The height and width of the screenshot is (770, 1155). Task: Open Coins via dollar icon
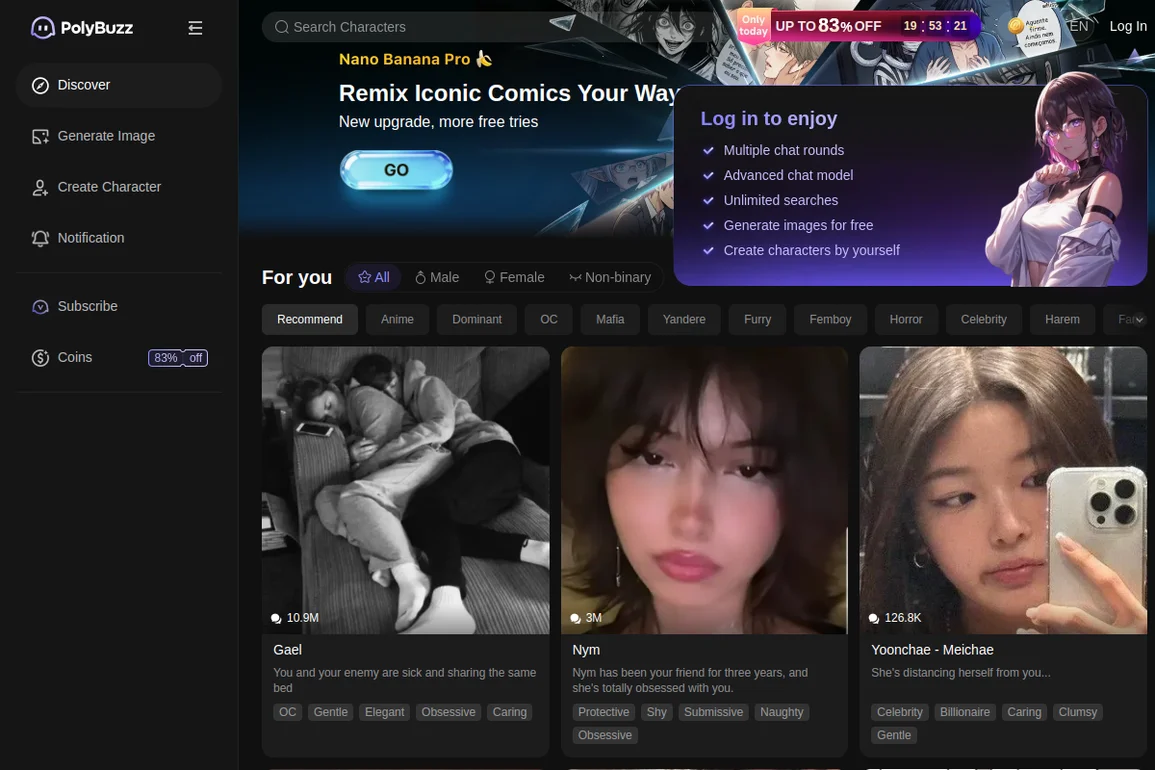coord(40,358)
